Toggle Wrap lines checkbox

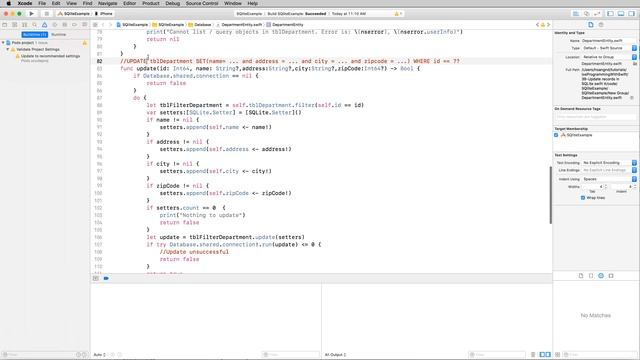point(583,198)
